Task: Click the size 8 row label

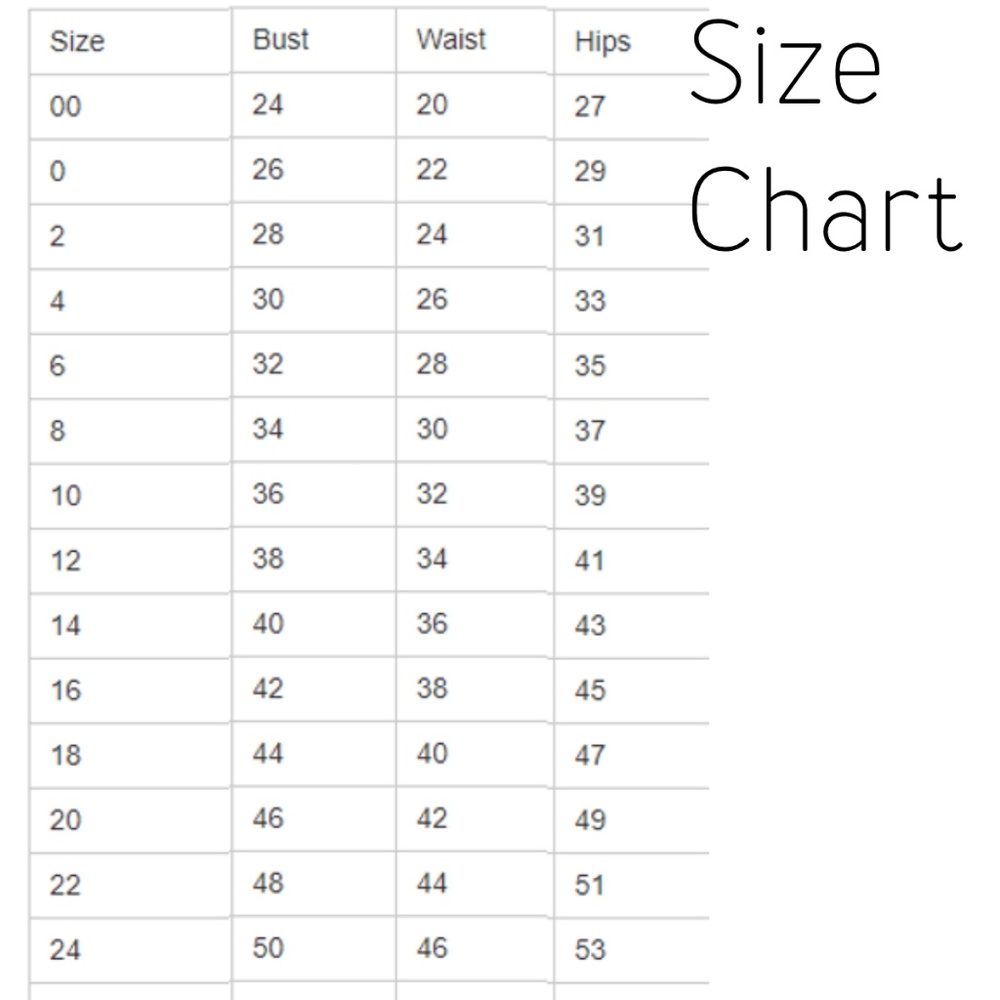Action: tap(58, 431)
